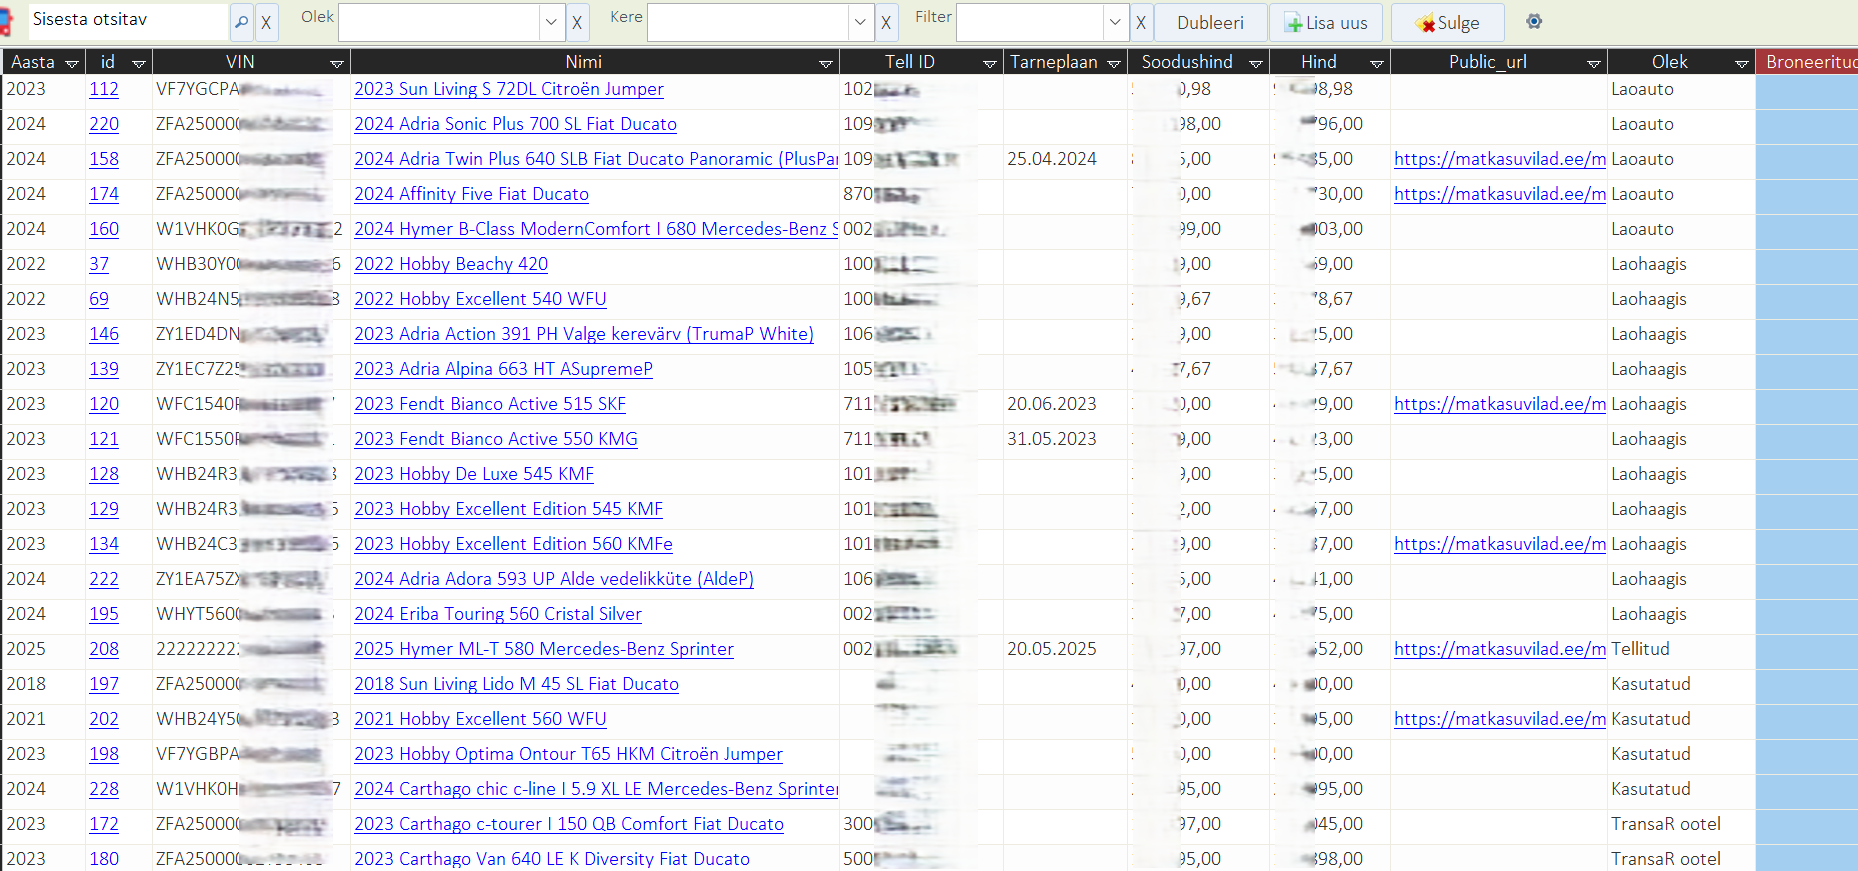Open 2023 Fendt Bianco Active 550 KMG
The width and height of the screenshot is (1858, 871).
pos(496,439)
